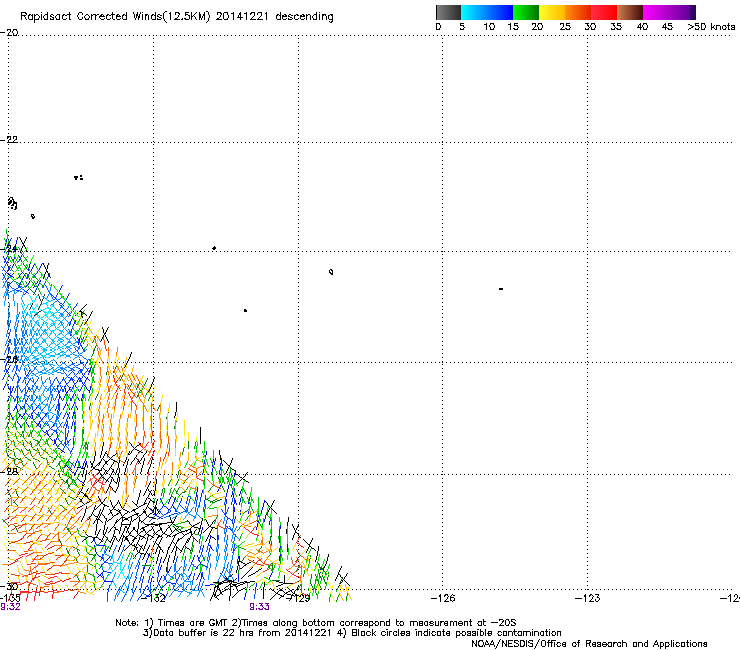Click the island marker just east of -129
This screenshot has height=650, width=740.
click(x=331, y=272)
